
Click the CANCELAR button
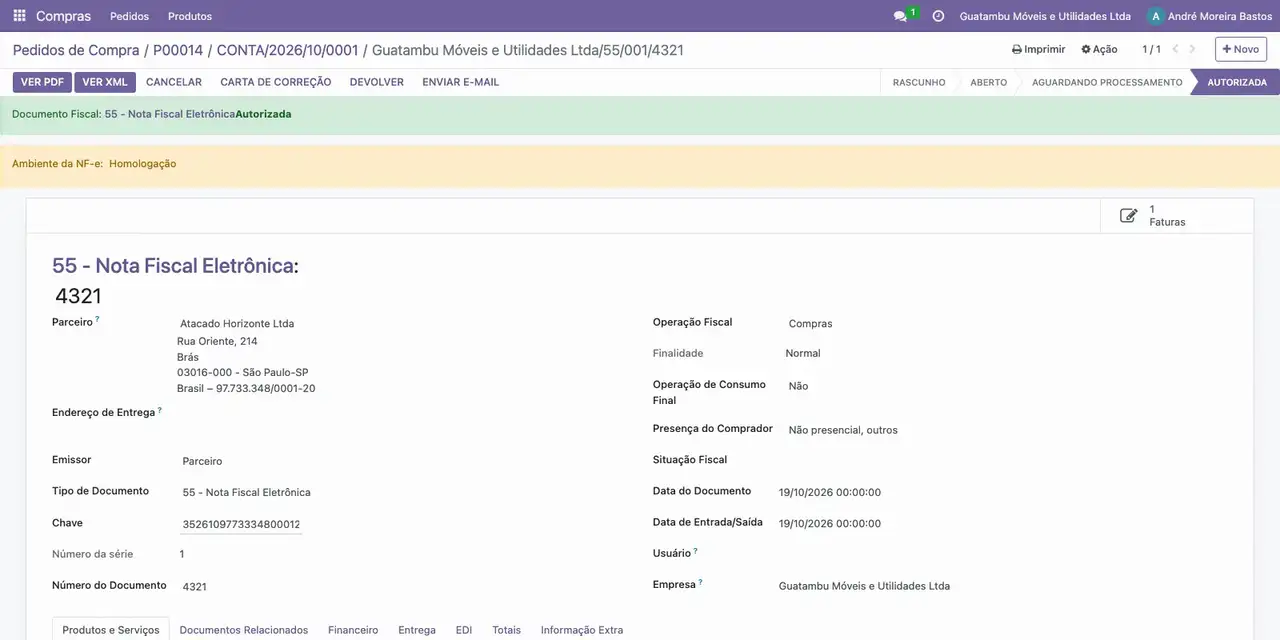click(x=174, y=82)
